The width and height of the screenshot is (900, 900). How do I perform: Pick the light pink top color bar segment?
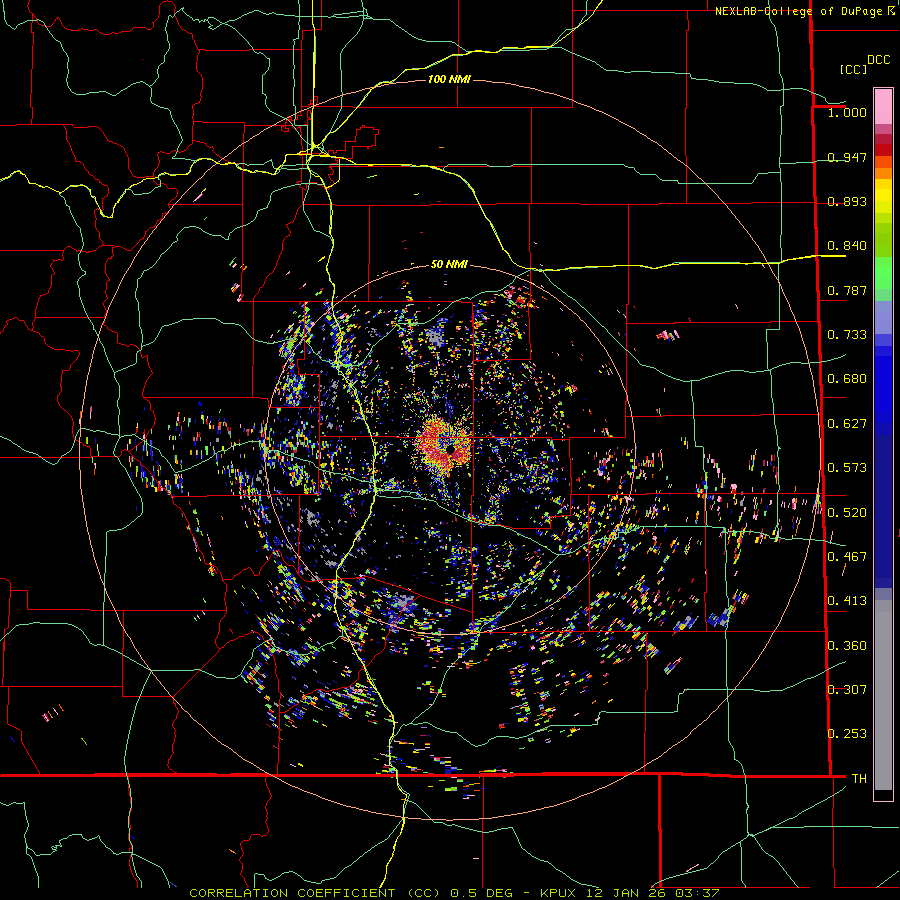point(883,107)
